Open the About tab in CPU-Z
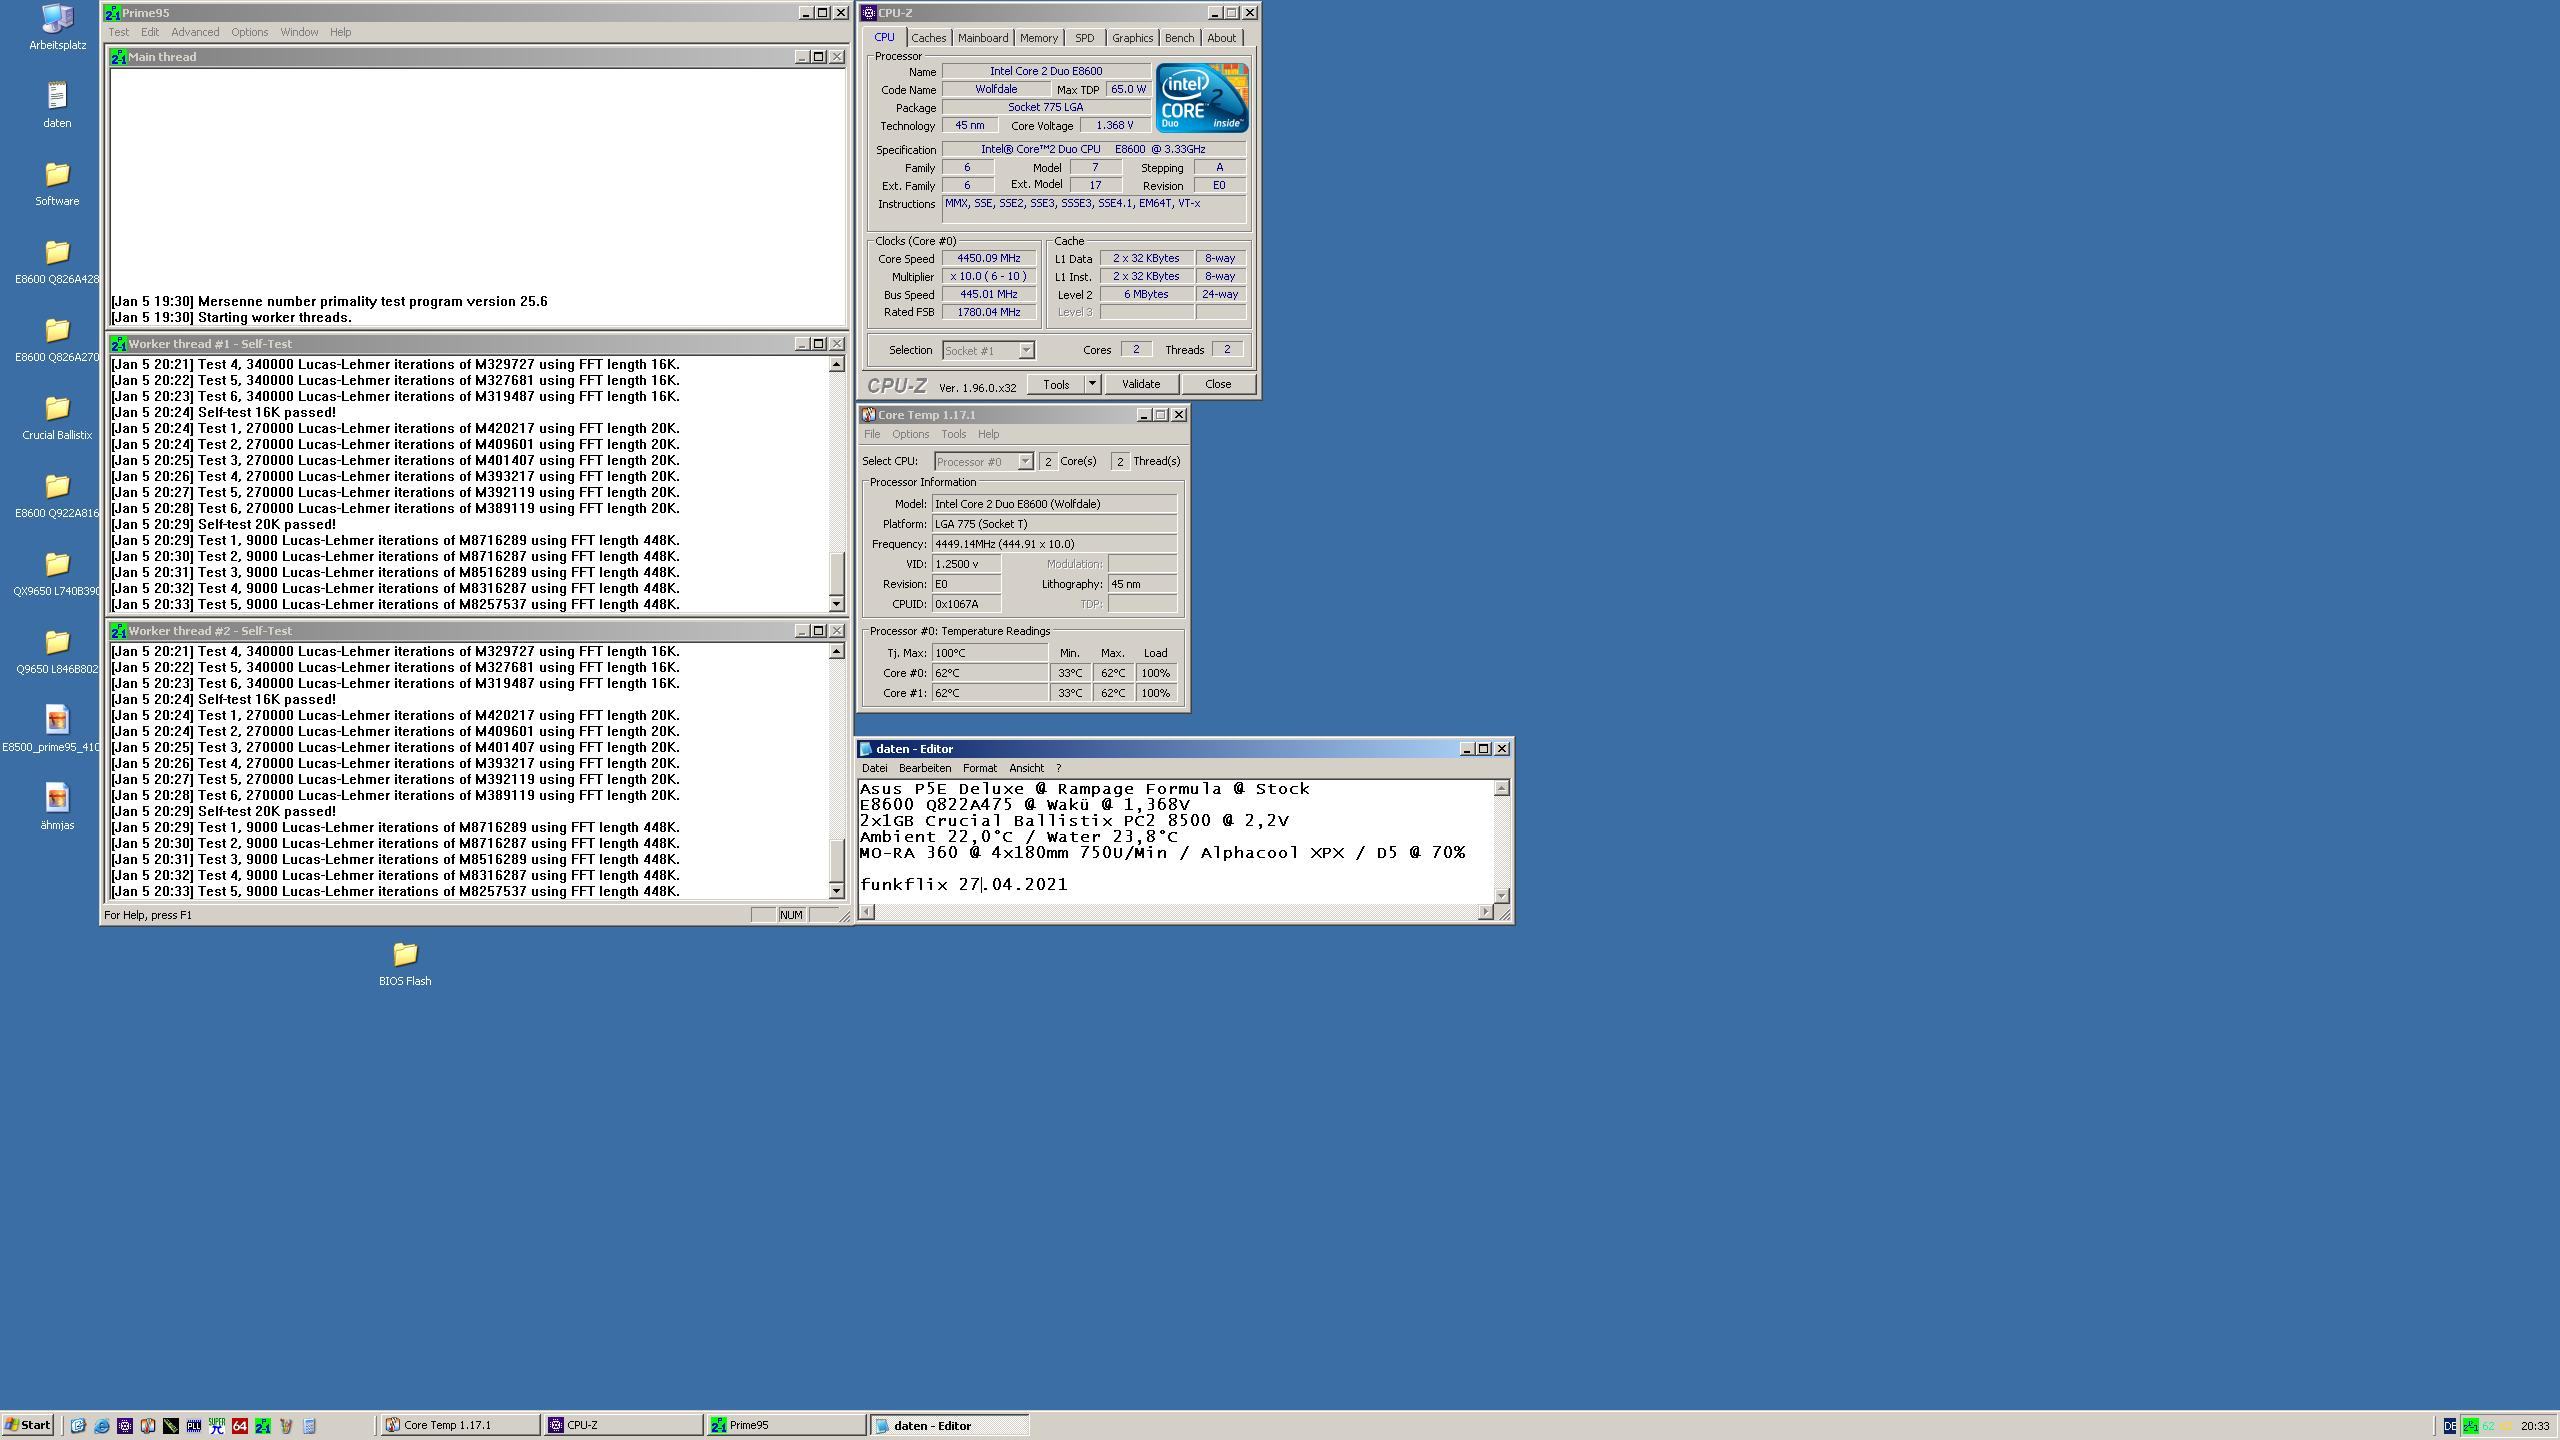 (1221, 38)
